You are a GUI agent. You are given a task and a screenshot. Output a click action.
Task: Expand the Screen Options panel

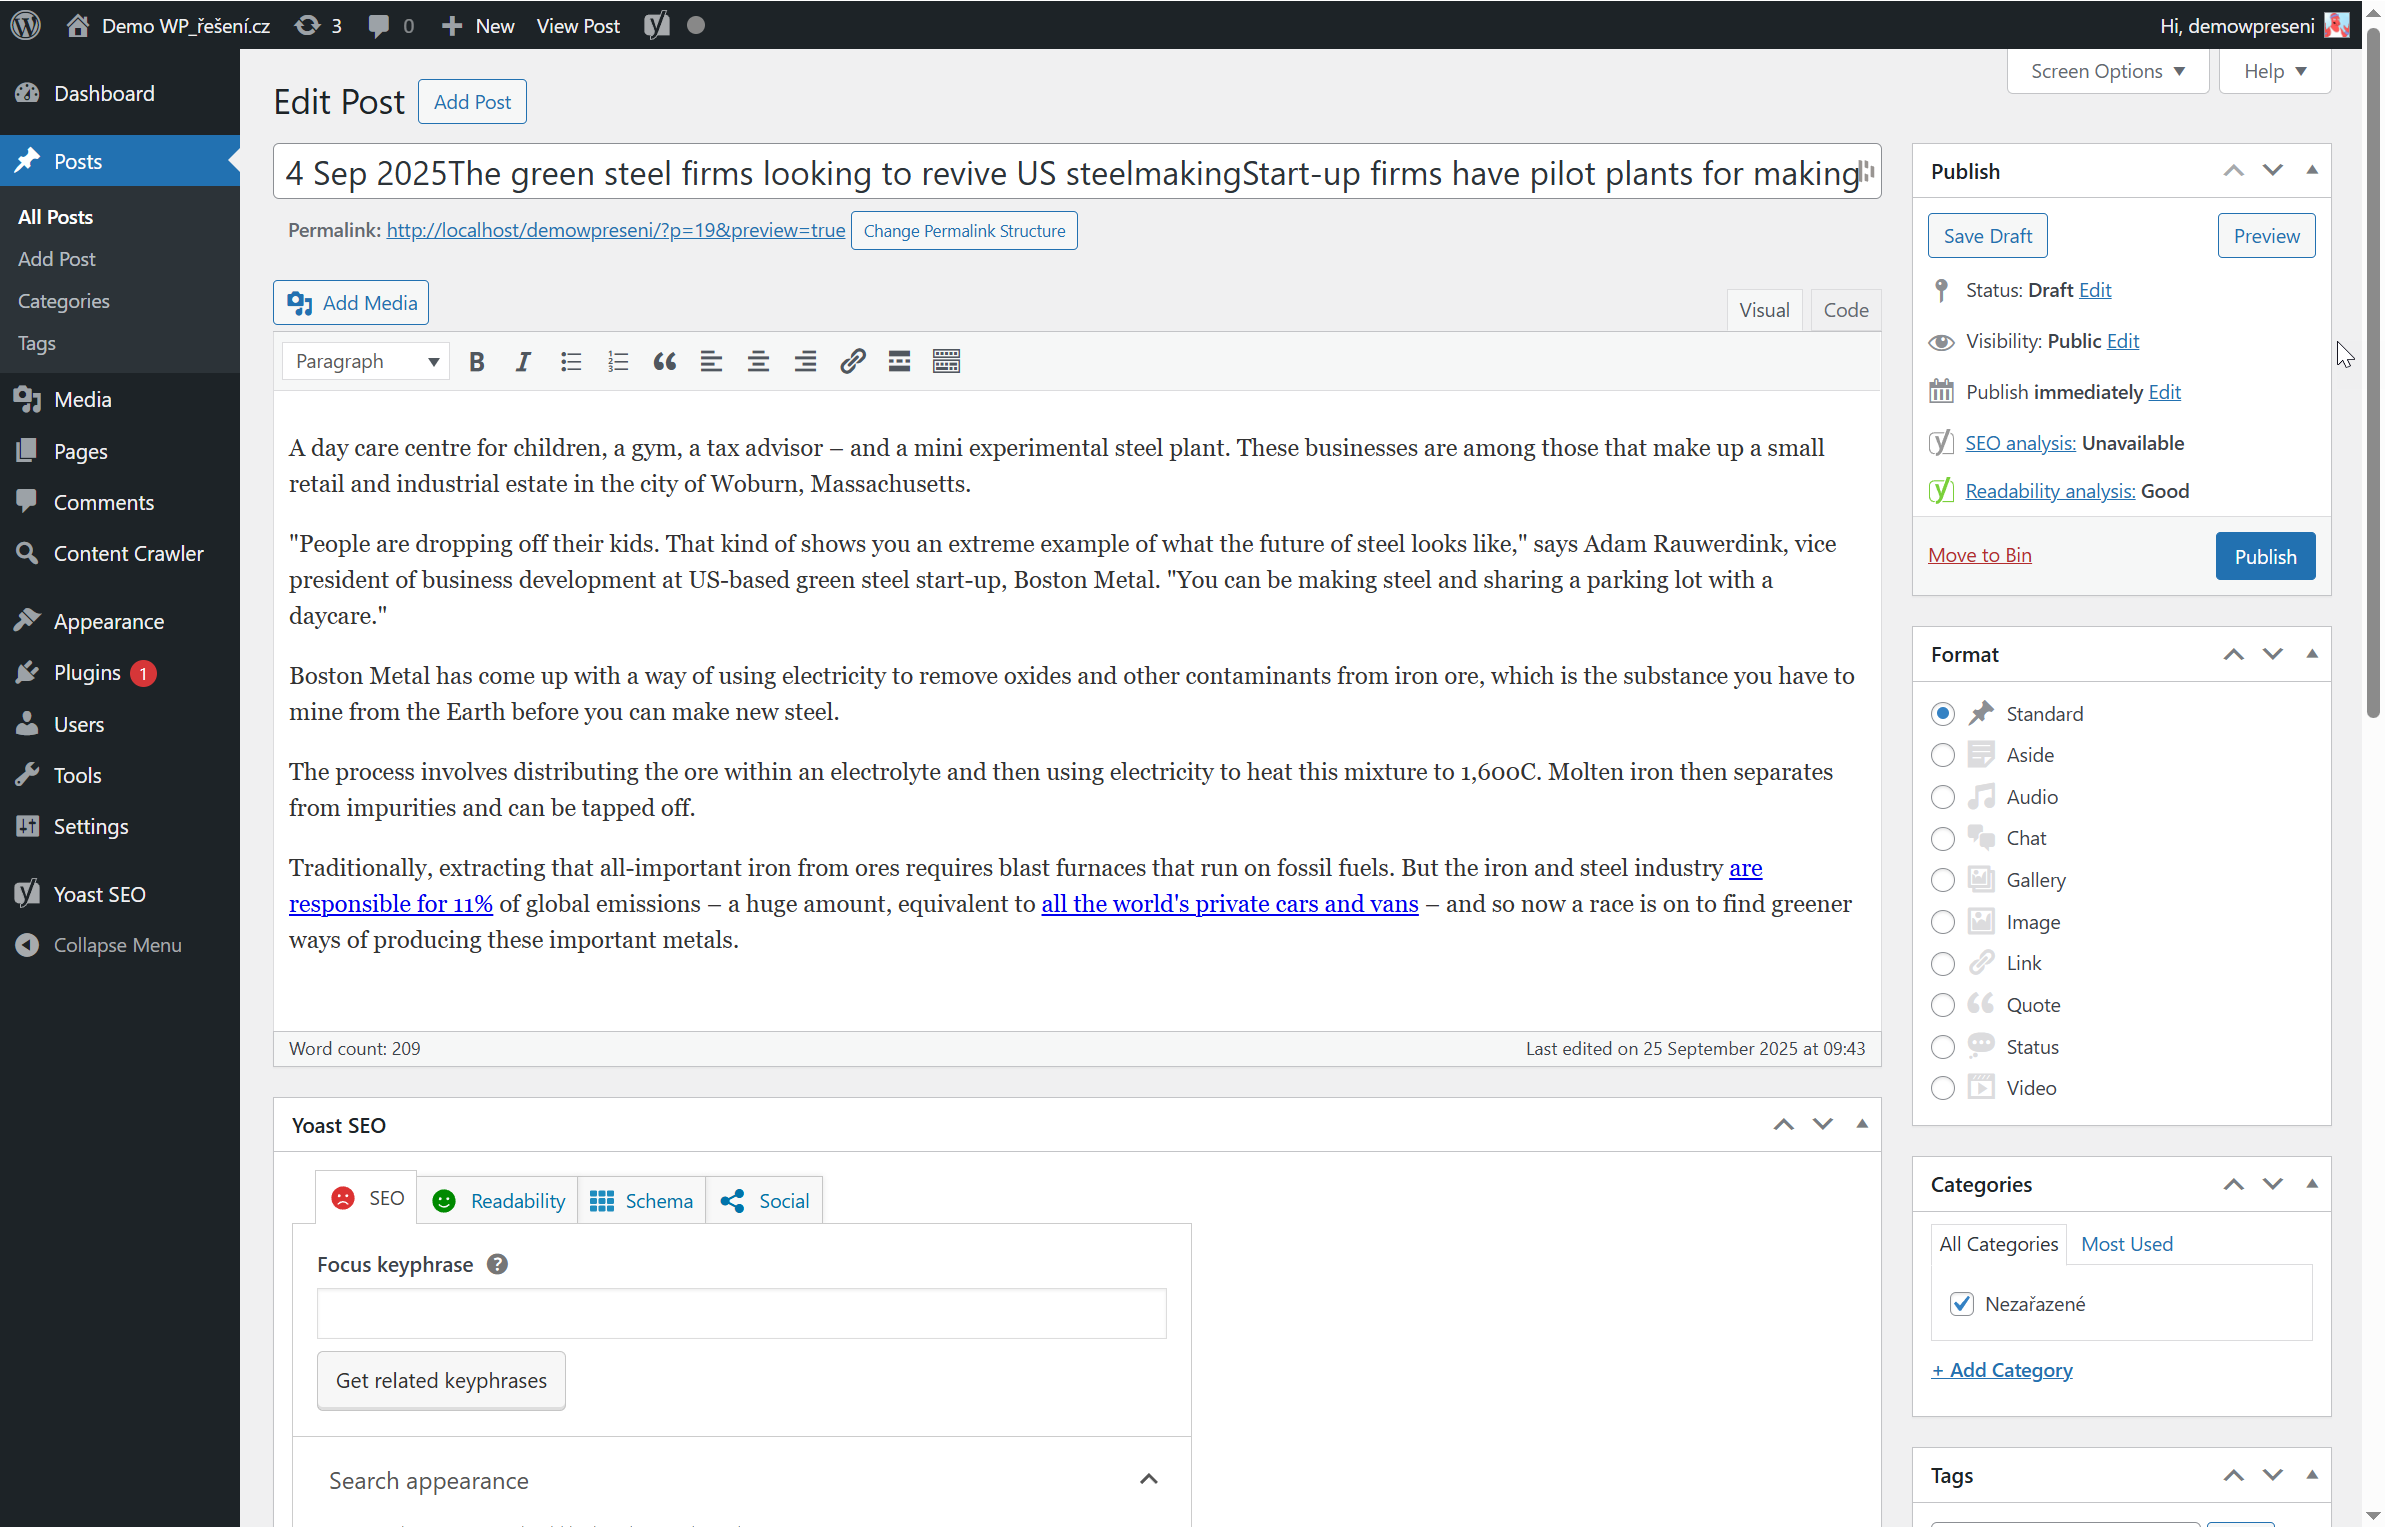pos(2107,72)
